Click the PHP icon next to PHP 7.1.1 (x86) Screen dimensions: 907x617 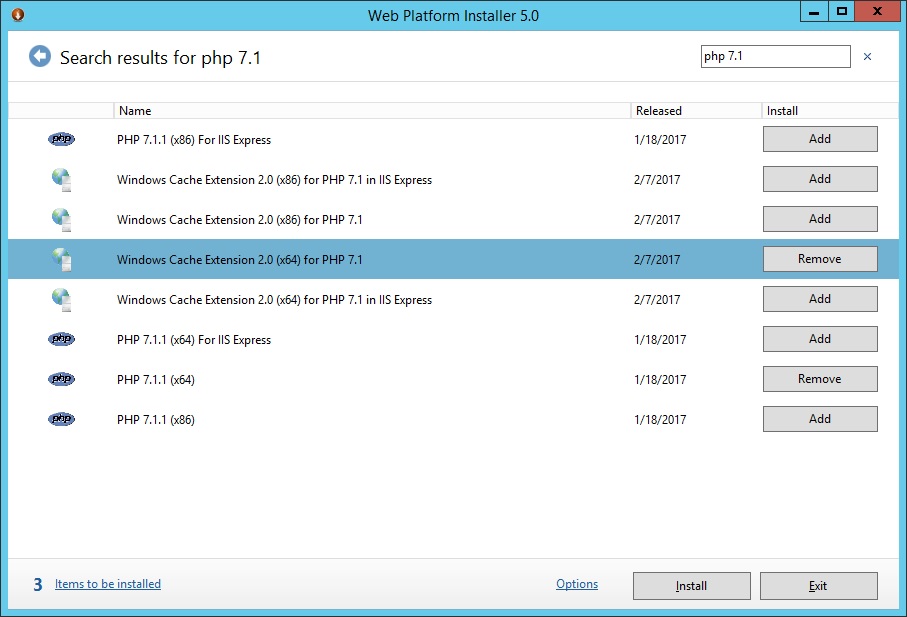[x=61, y=419]
